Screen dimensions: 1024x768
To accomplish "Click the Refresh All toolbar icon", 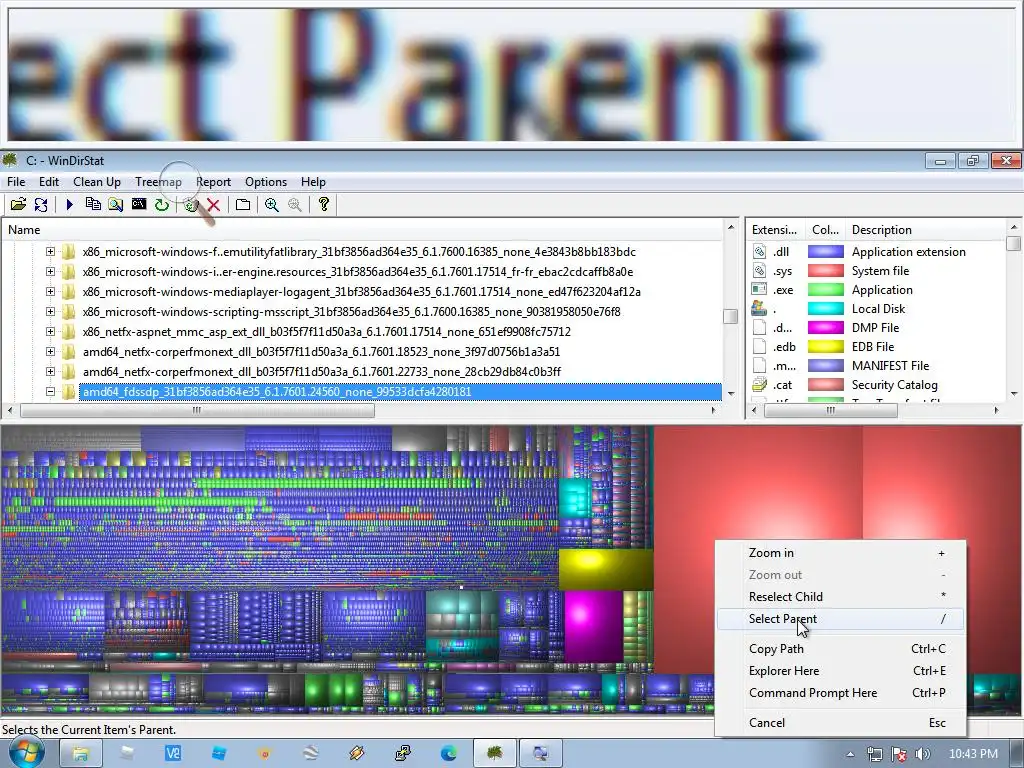I will (41, 204).
